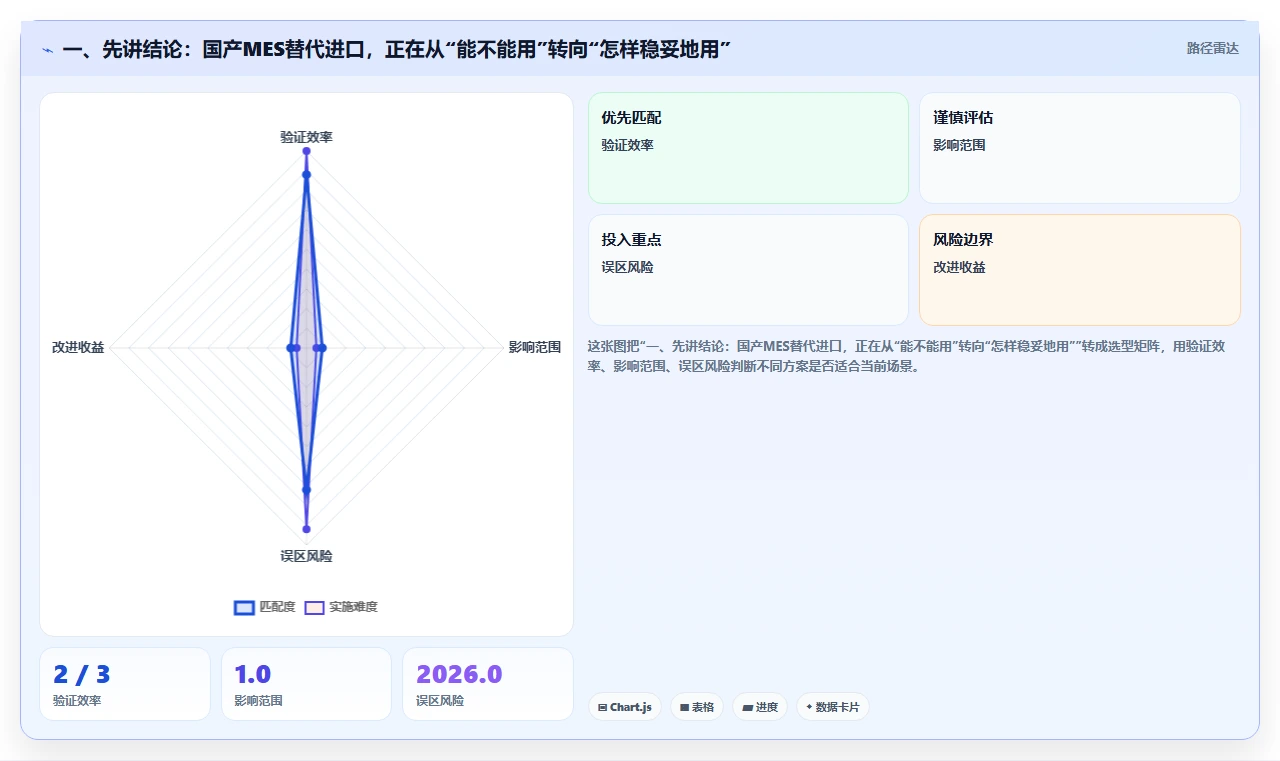
Task: Select the 表格 tag
Action: (x=697, y=707)
